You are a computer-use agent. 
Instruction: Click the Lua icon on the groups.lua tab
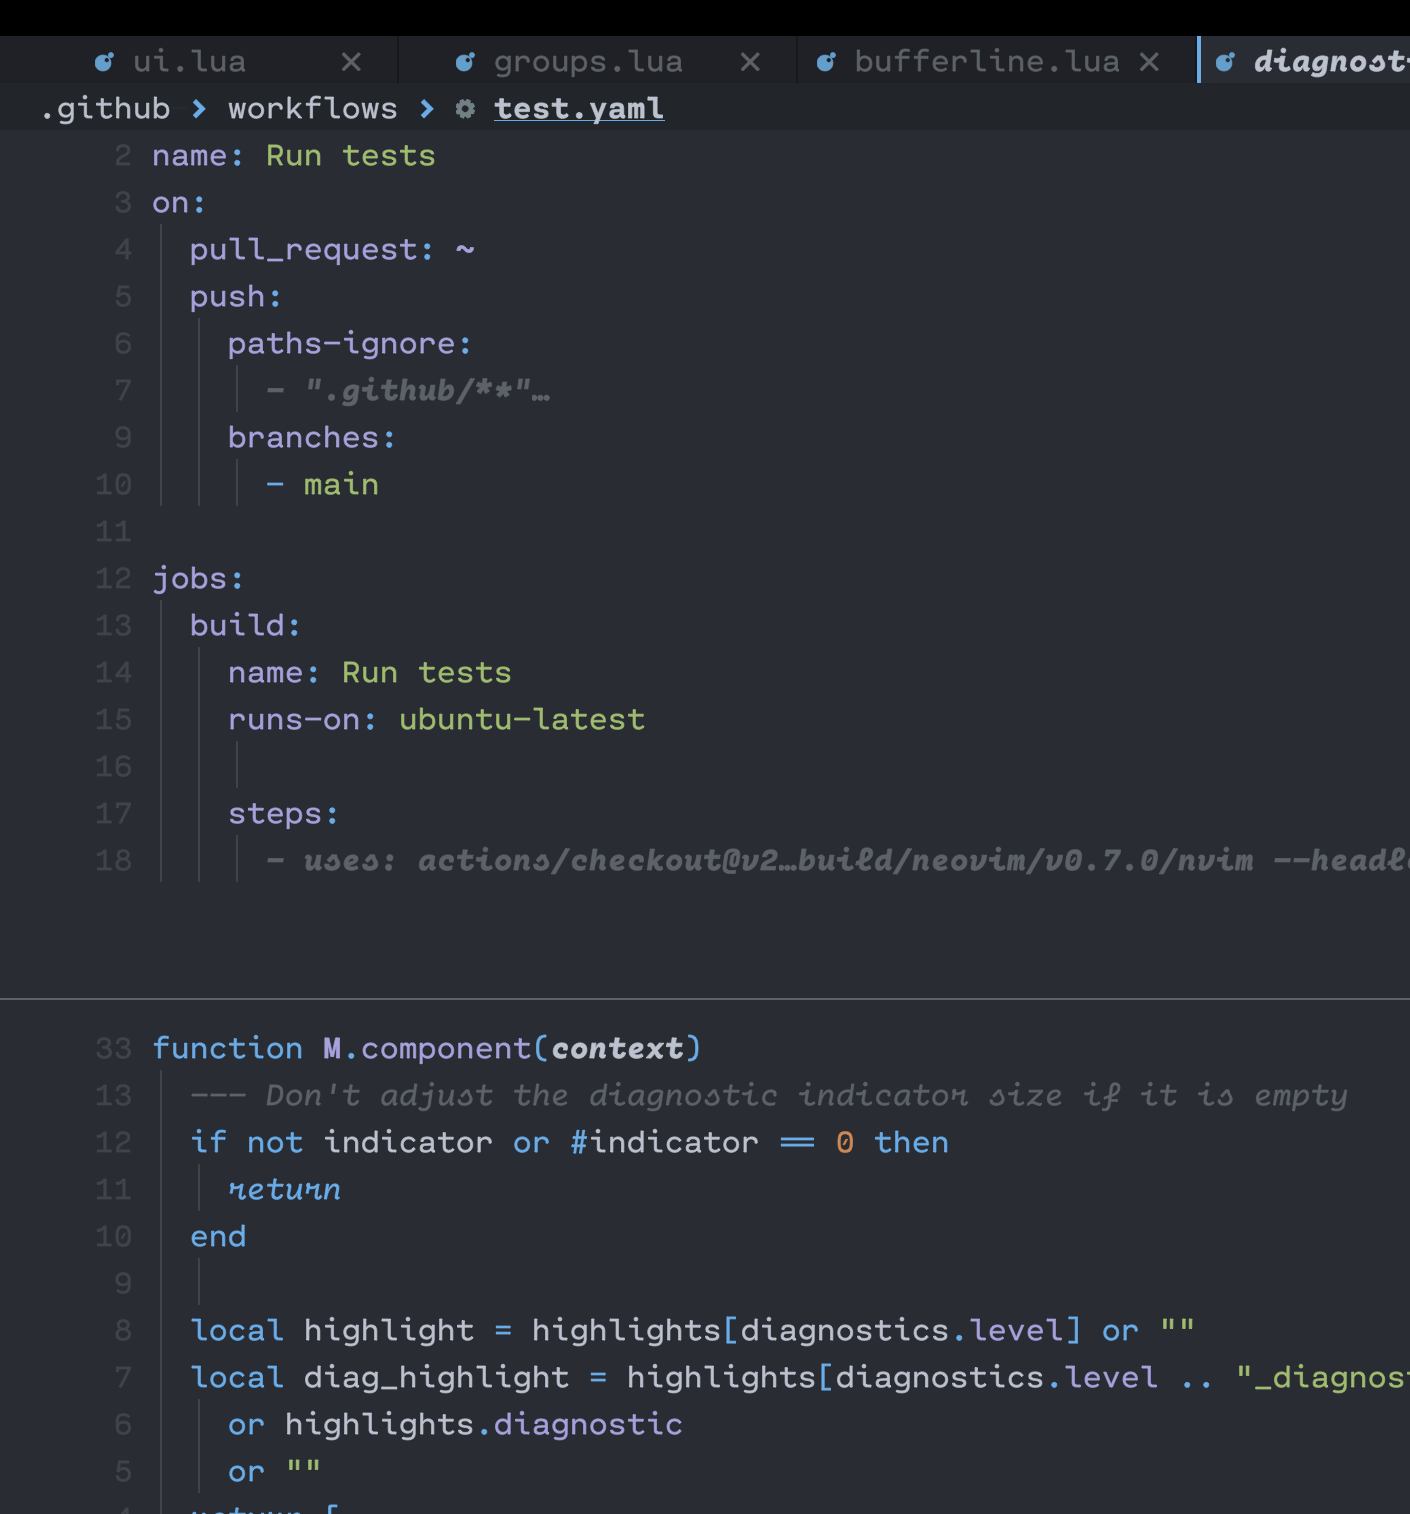pyautogui.click(x=465, y=60)
